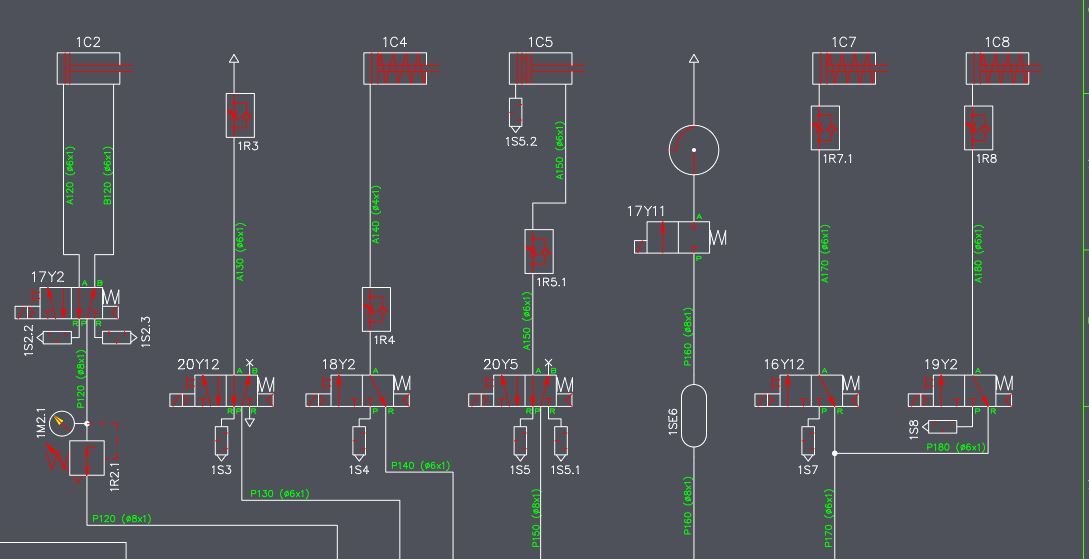
Task: Select the P170 (ø6x1) line label
Action: point(828,519)
